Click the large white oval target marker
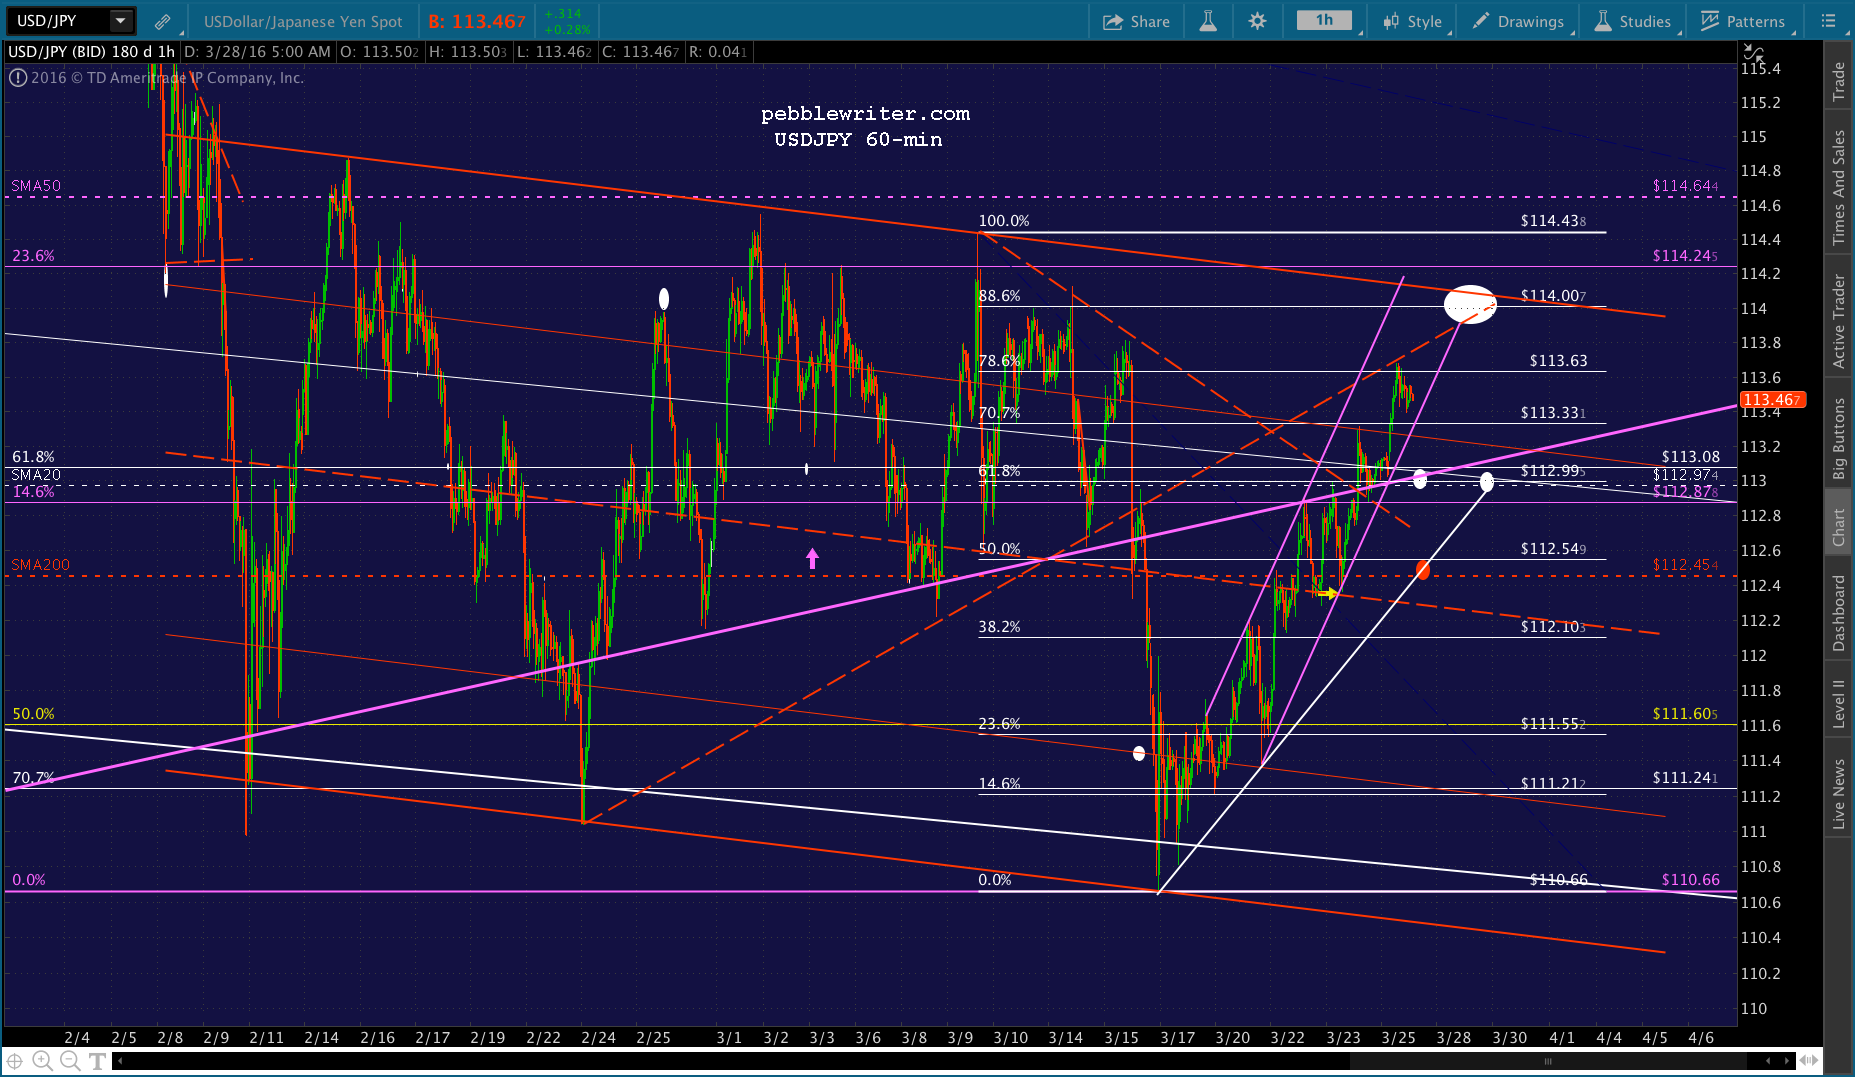The width and height of the screenshot is (1855, 1077). [1470, 304]
